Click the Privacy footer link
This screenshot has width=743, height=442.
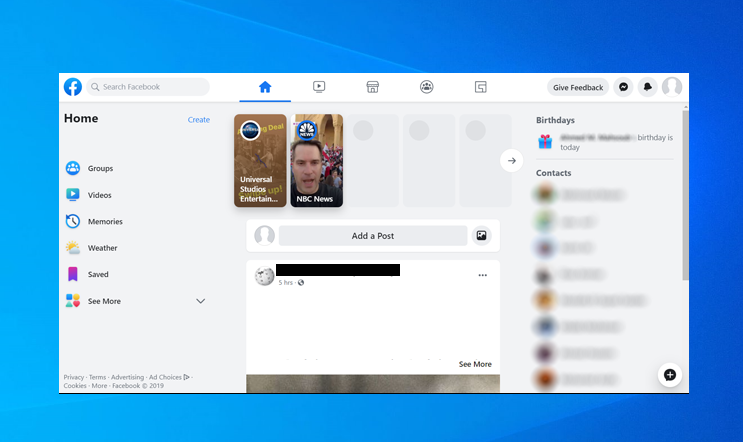pos(73,377)
